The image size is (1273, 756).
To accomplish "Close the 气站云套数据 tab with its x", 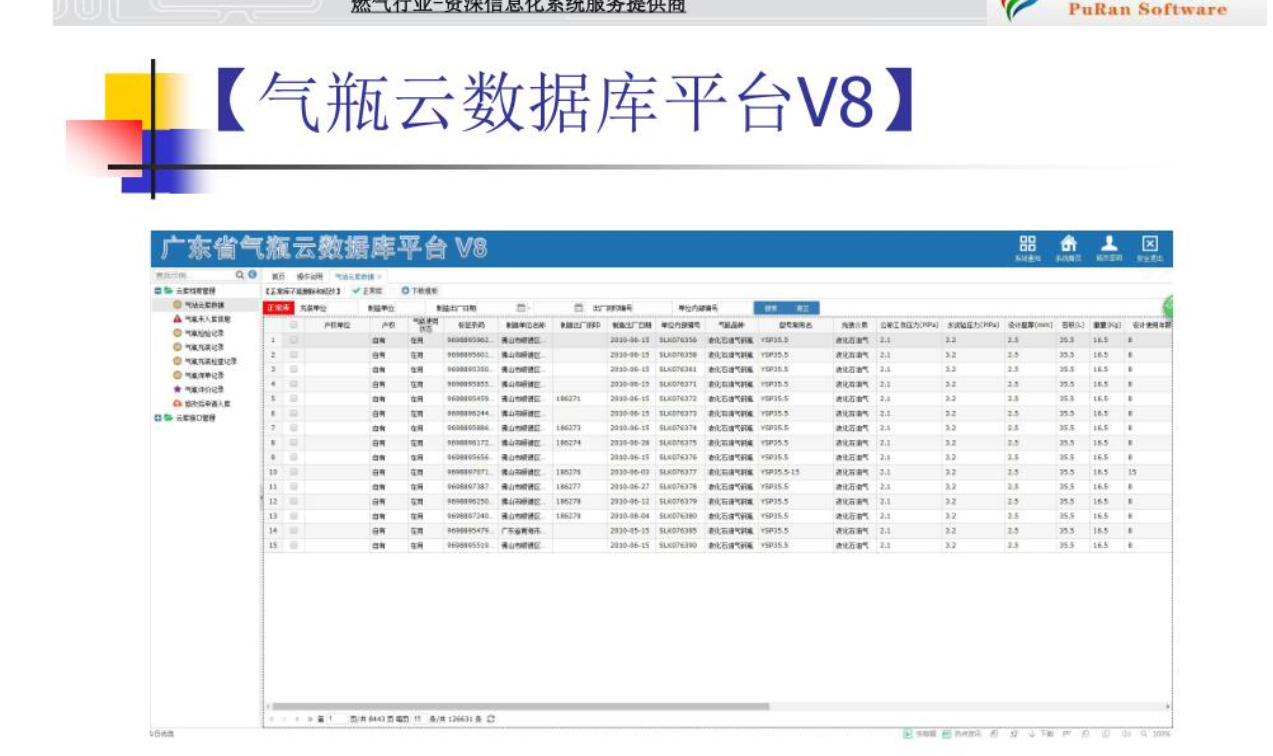I will point(380,276).
